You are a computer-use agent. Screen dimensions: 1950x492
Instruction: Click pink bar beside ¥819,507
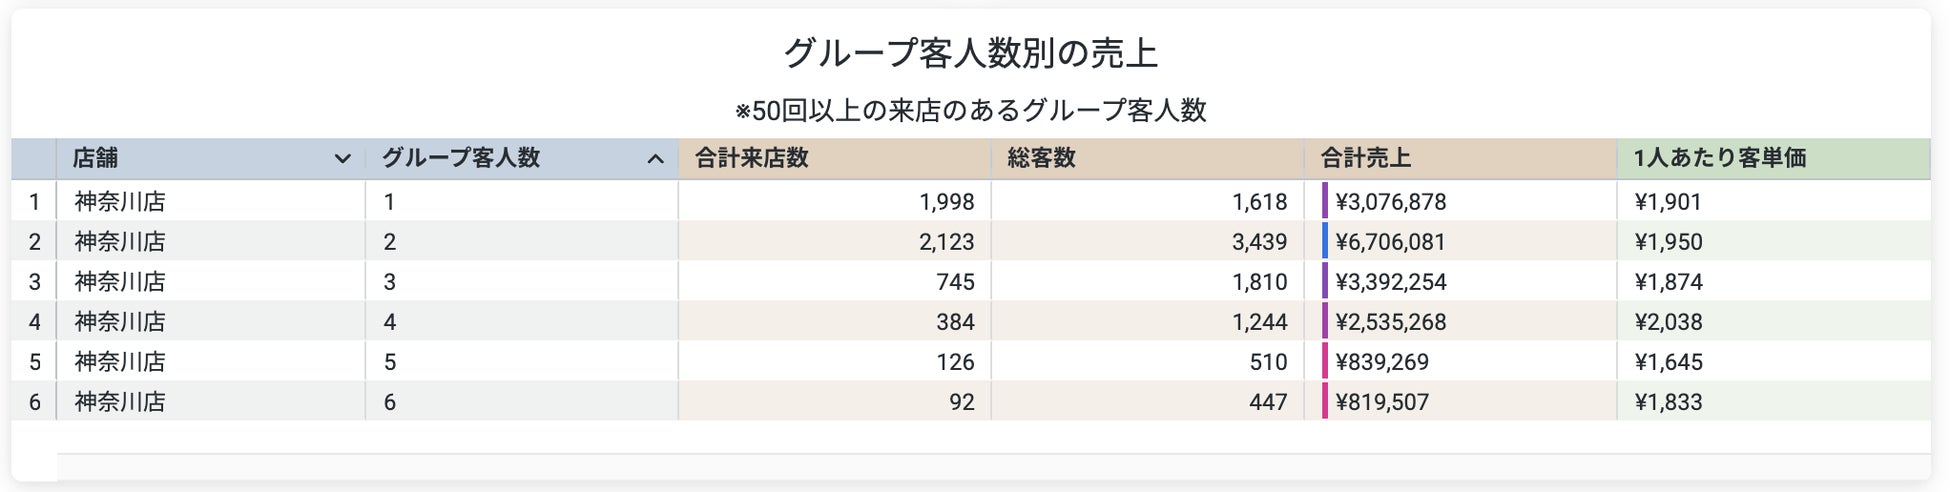[x=1325, y=401]
